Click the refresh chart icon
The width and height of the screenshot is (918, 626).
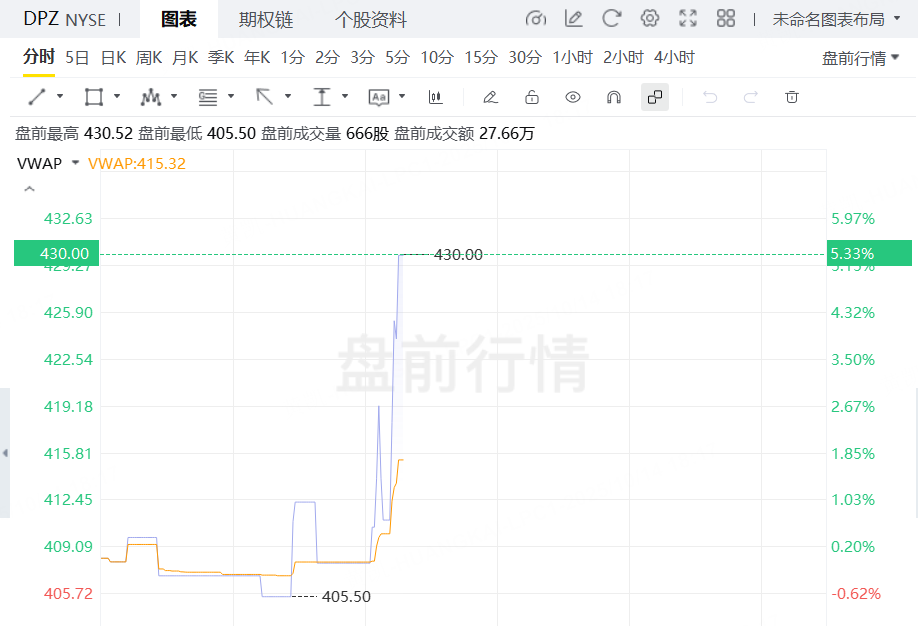pyautogui.click(x=612, y=18)
